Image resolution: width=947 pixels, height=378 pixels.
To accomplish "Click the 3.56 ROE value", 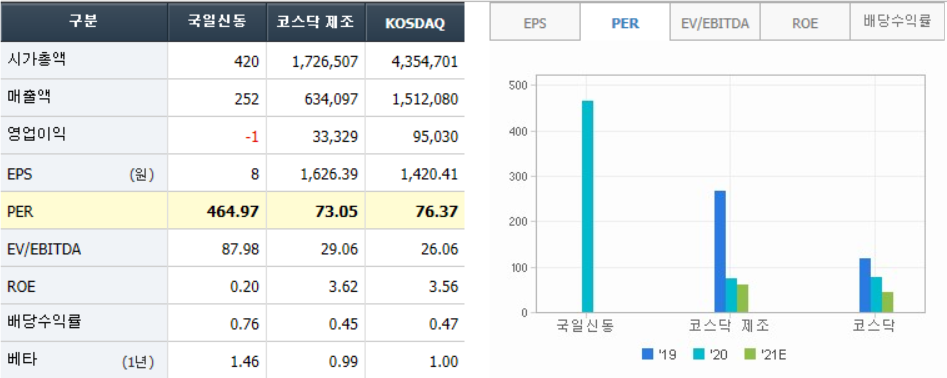I will pos(444,287).
